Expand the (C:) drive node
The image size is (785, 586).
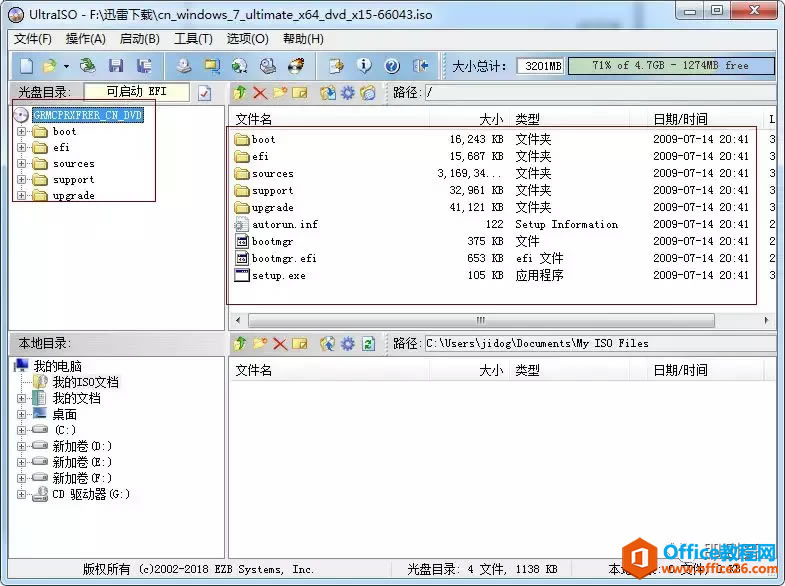pyautogui.click(x=22, y=430)
